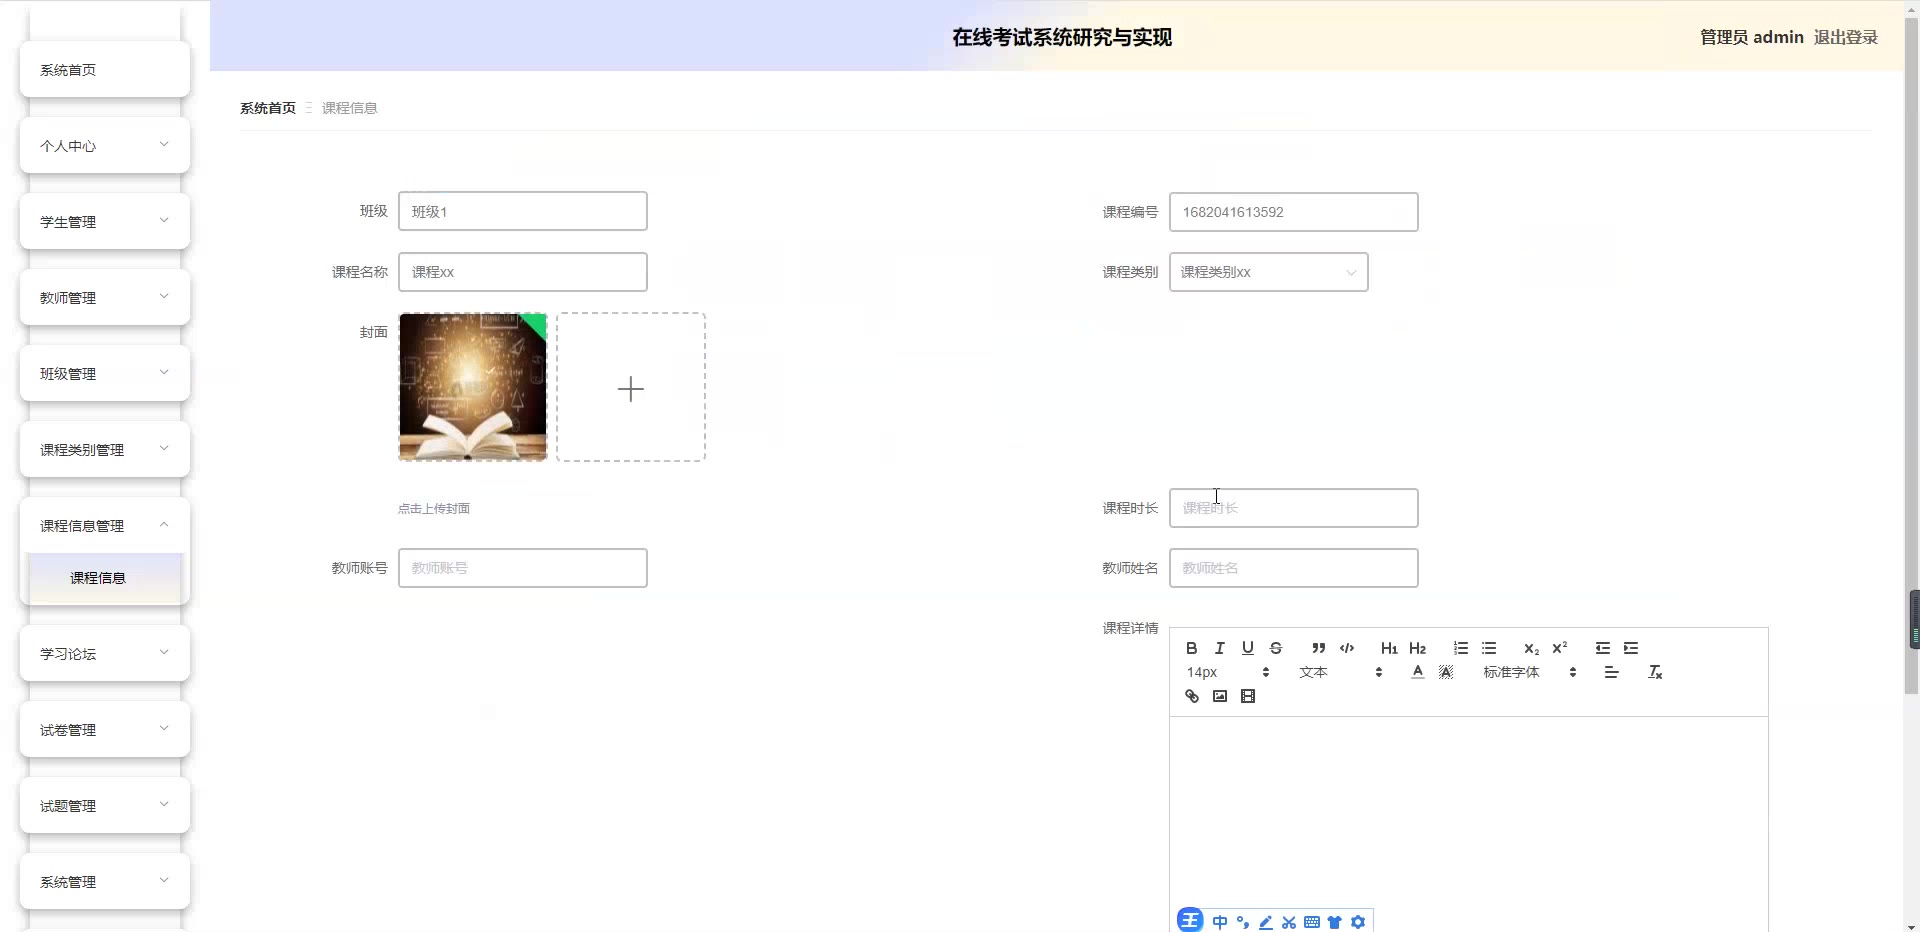Apply superscript formatting
Image resolution: width=1920 pixels, height=932 pixels.
[x=1559, y=648]
